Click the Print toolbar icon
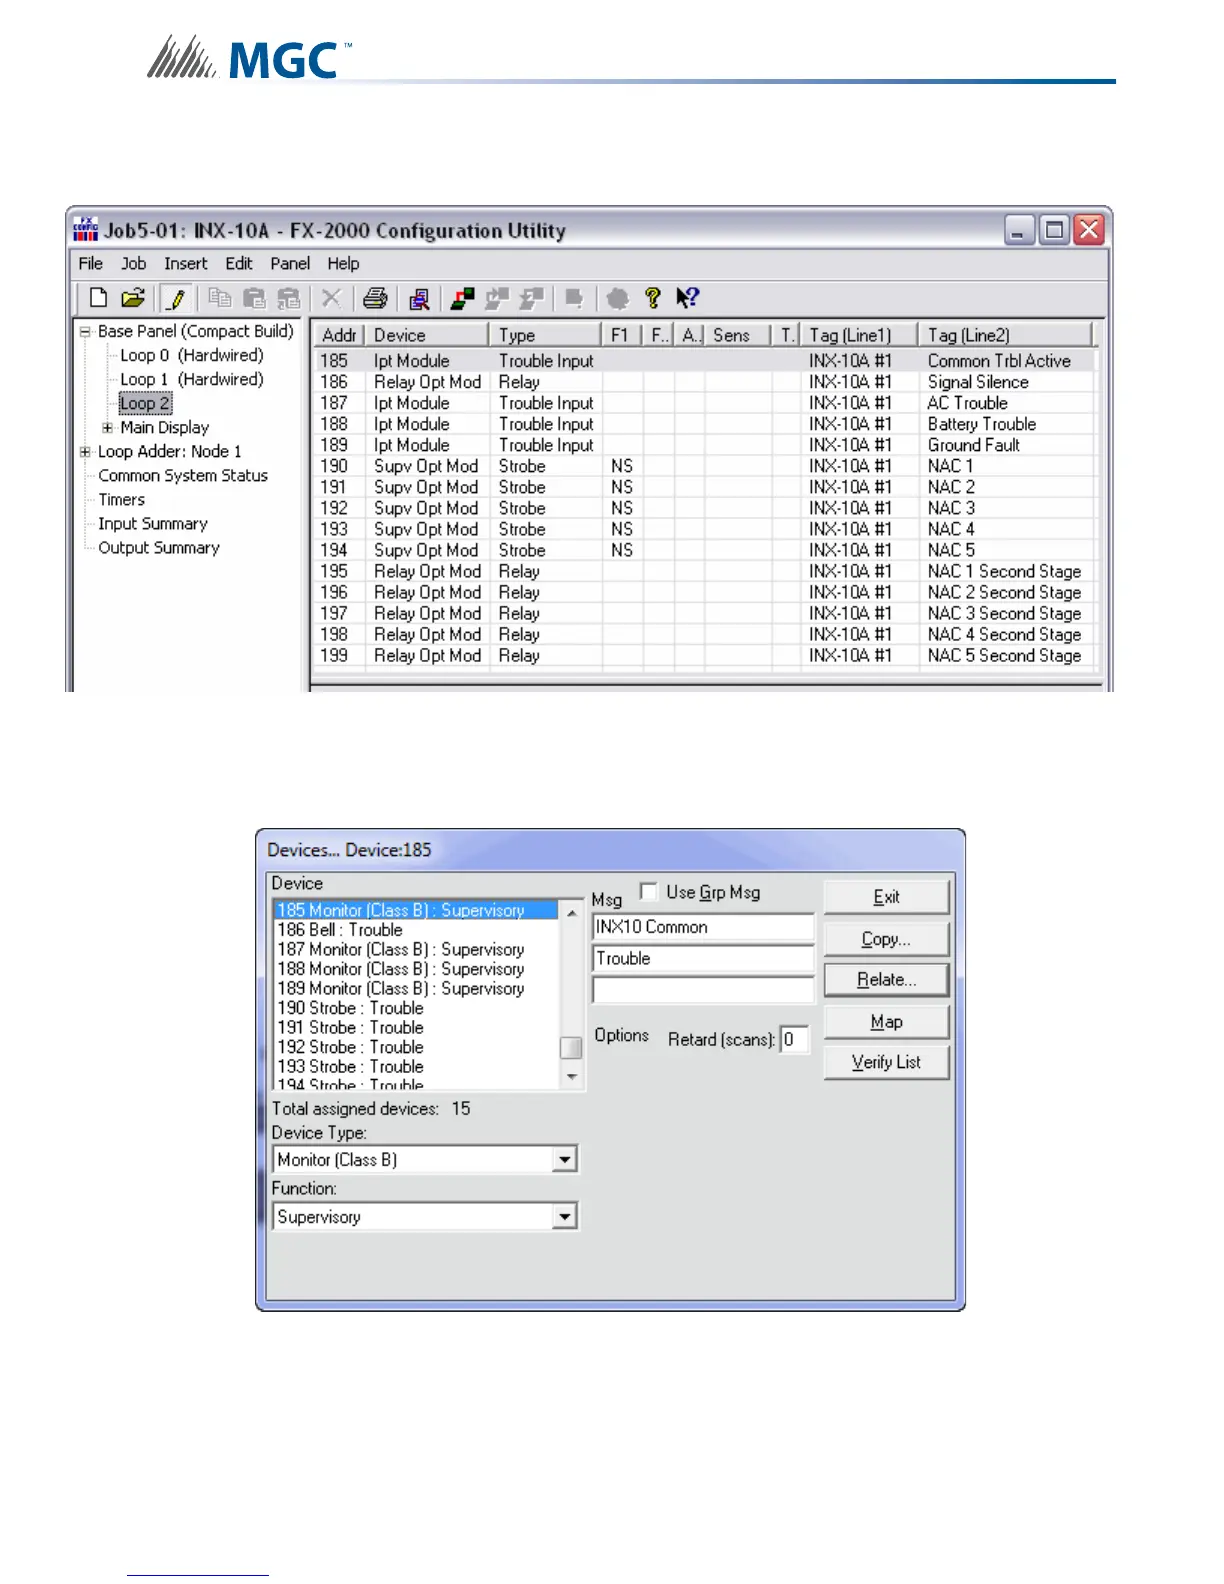1224x1584 pixels. (375, 298)
